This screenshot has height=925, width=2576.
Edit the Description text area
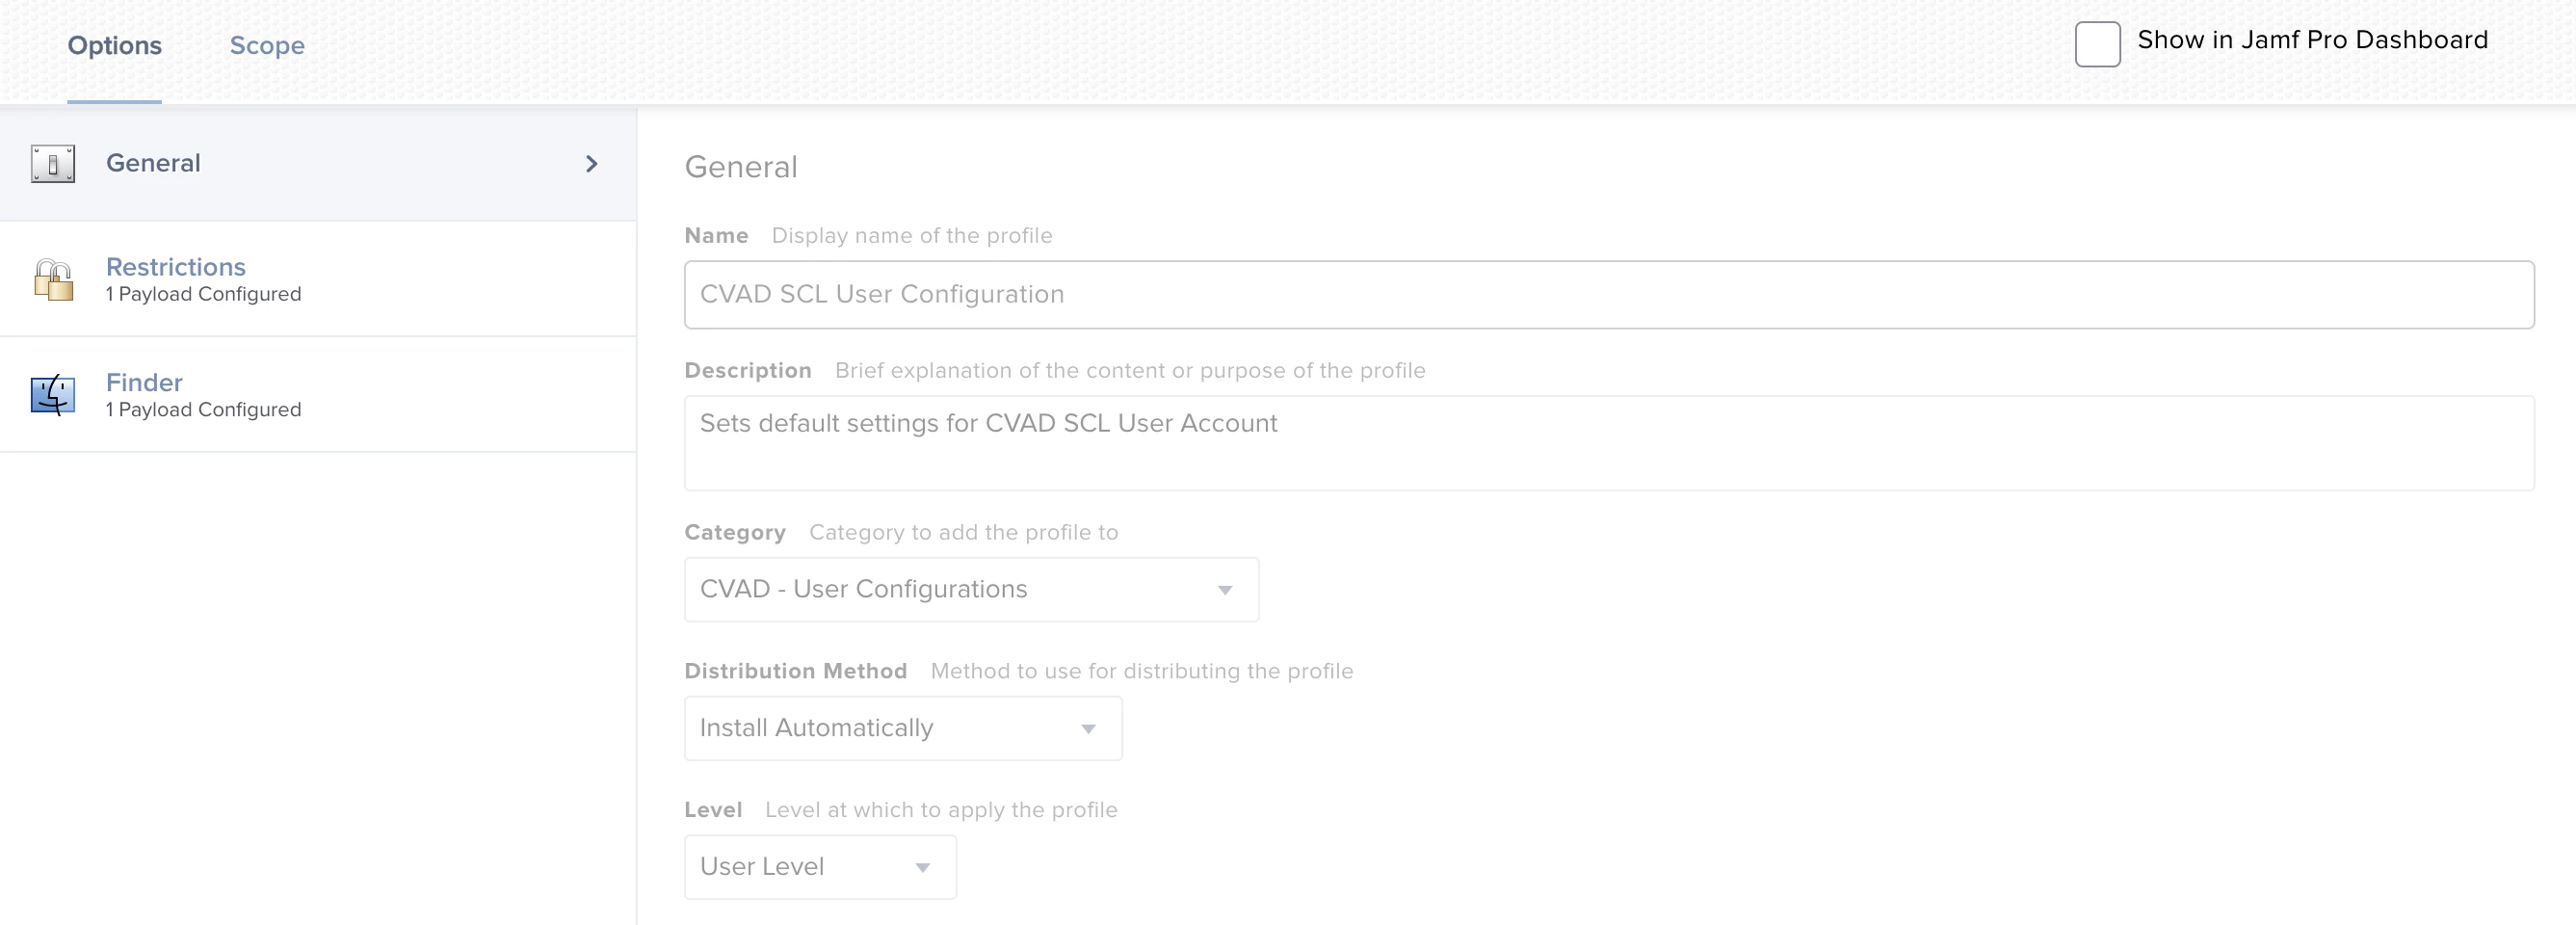pos(1608,443)
